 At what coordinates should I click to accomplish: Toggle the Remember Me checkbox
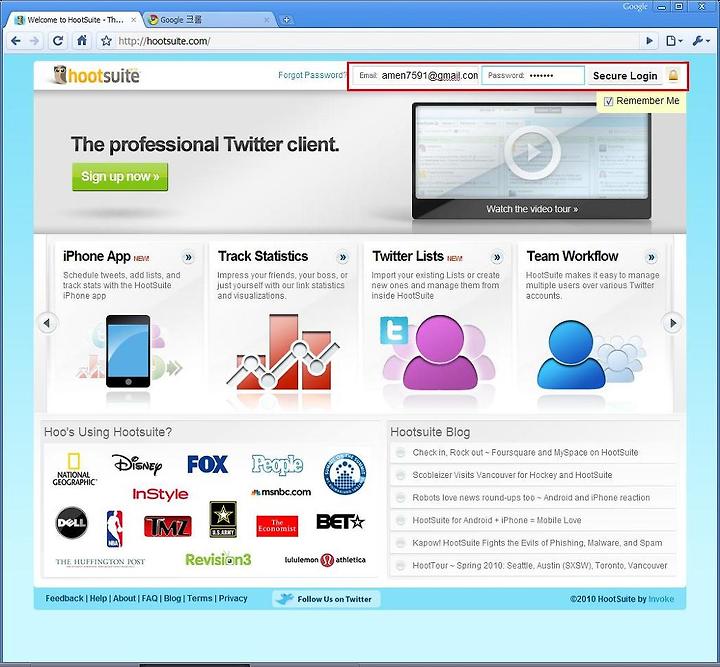click(x=608, y=101)
